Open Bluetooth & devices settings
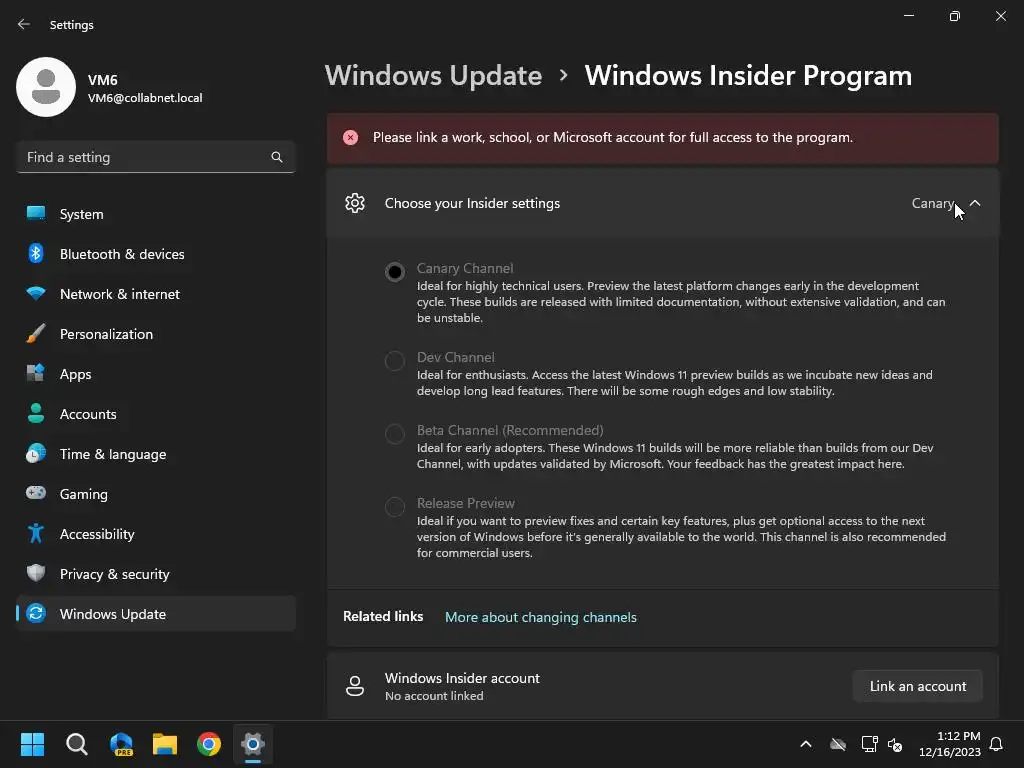The width and height of the screenshot is (1024, 768). (x=155, y=254)
